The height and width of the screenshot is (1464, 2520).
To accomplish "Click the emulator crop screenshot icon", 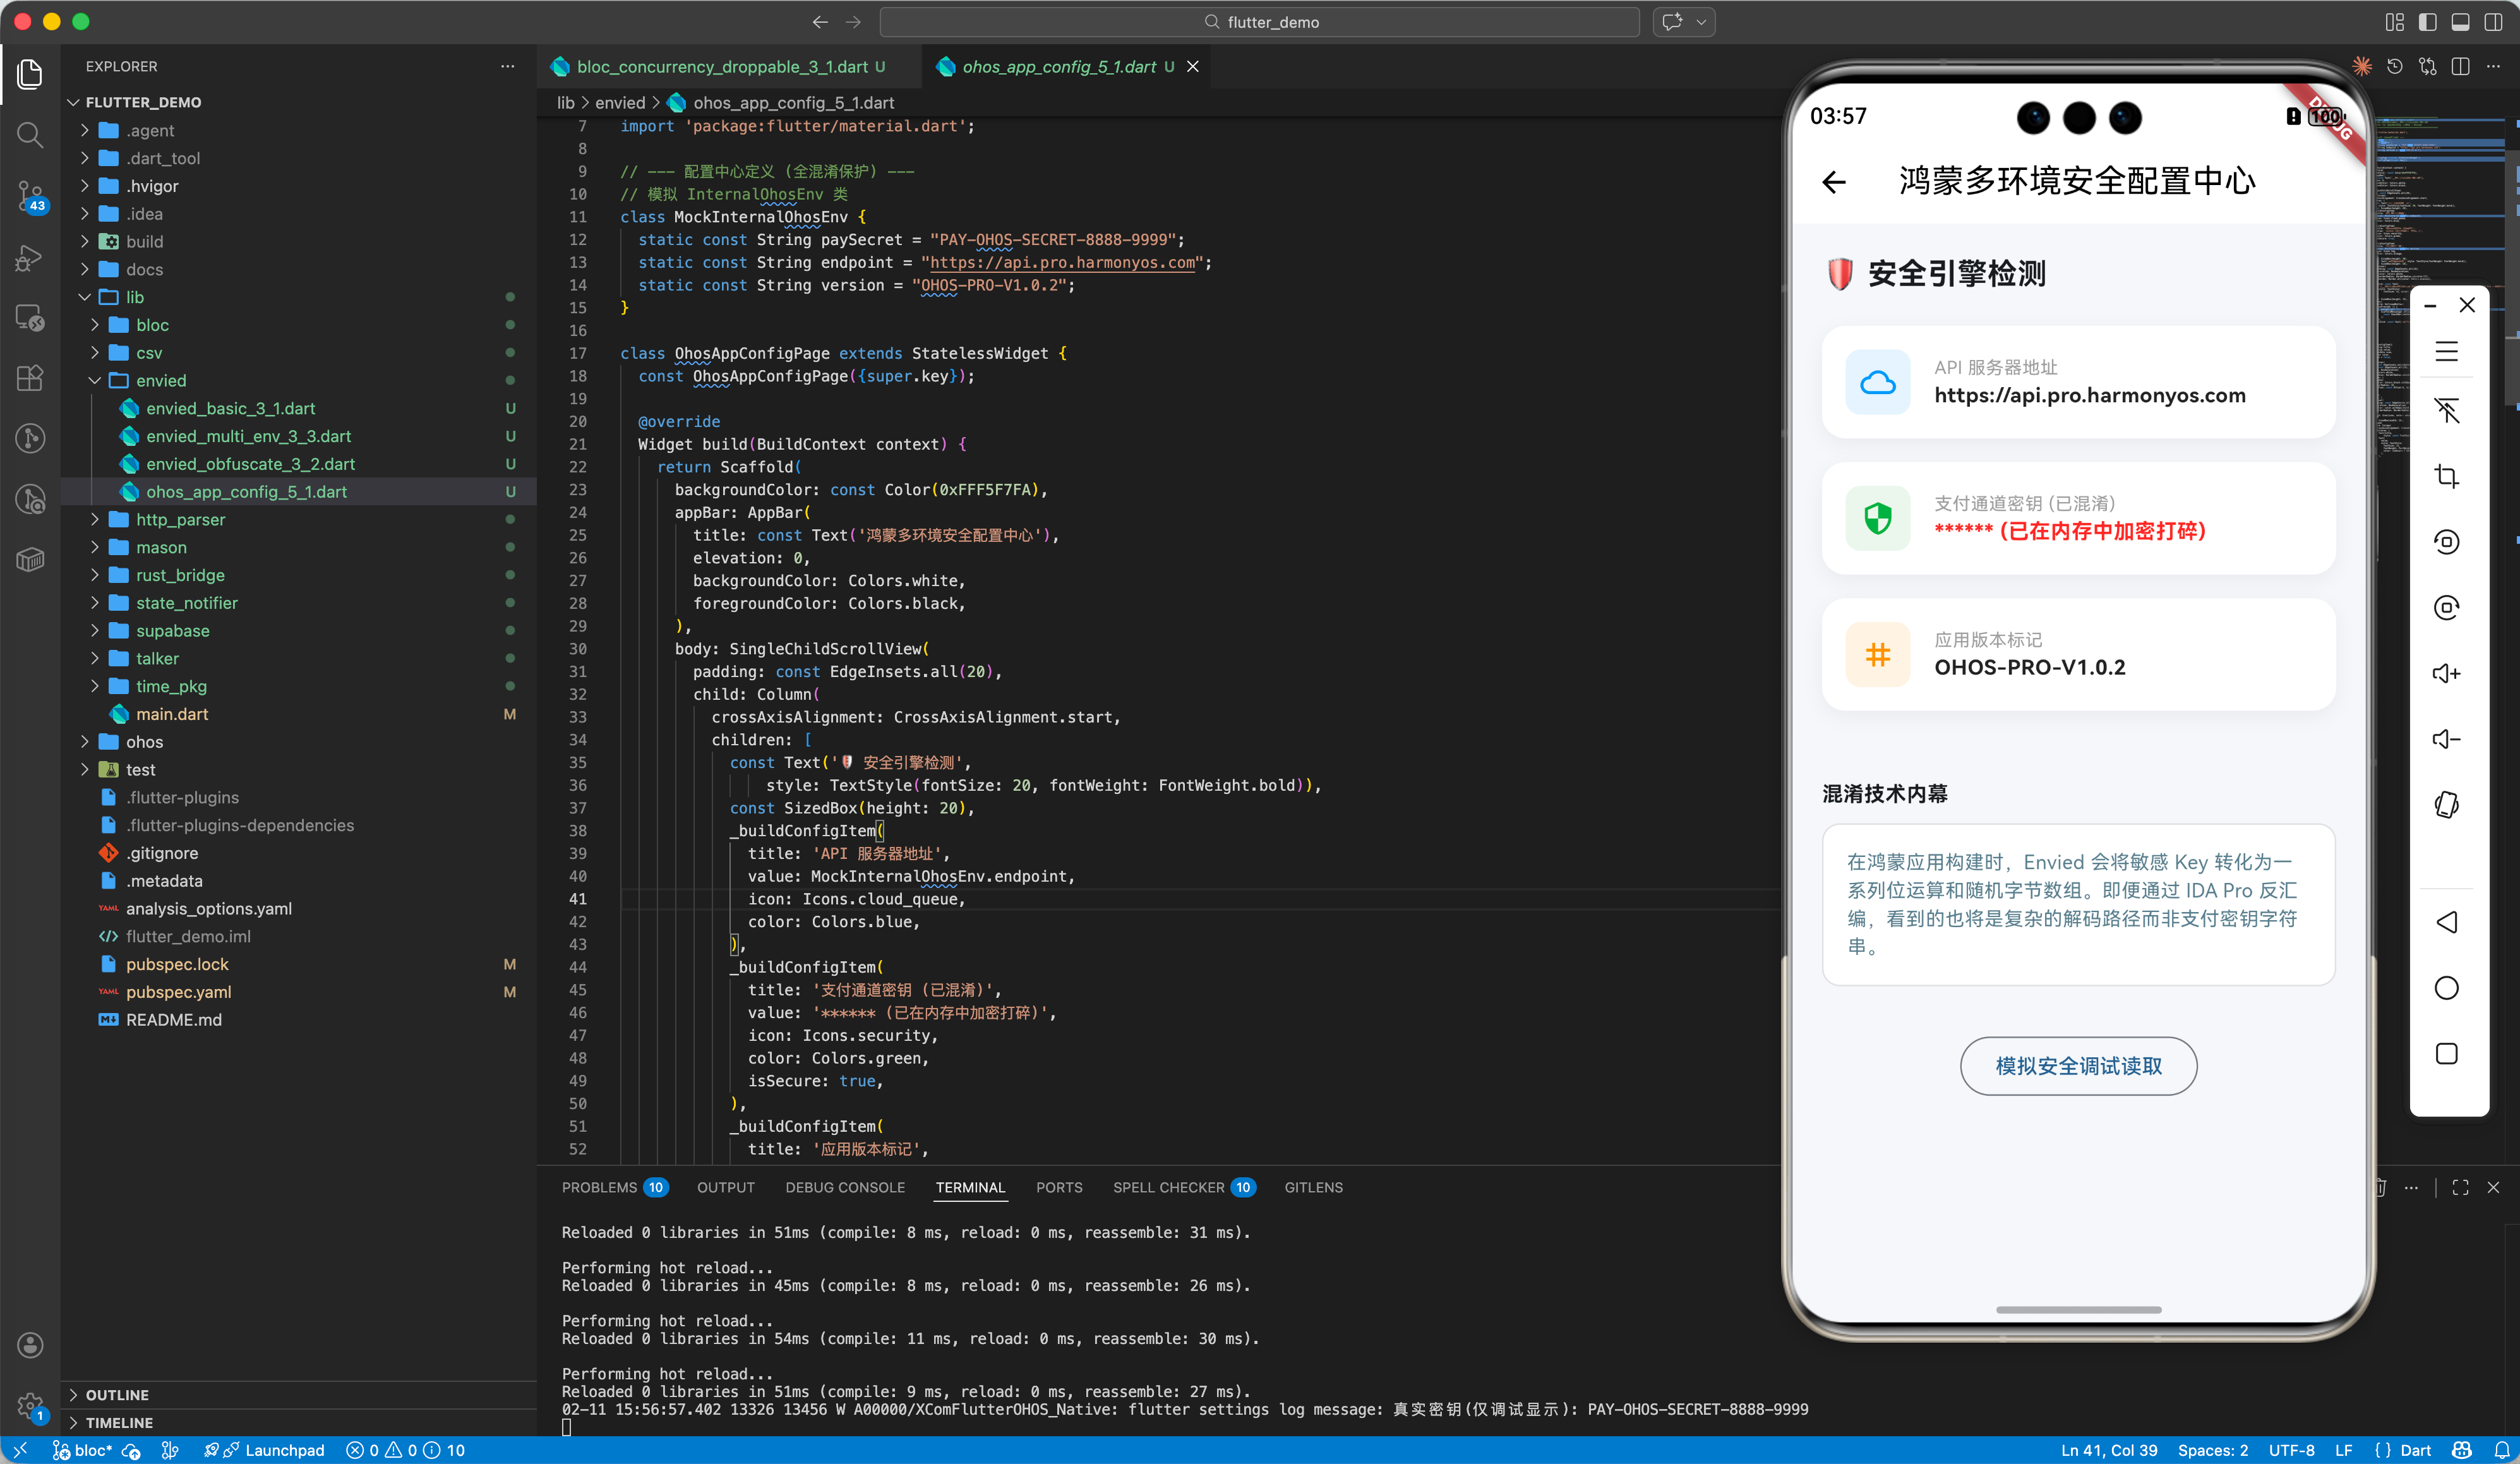I will click(2446, 476).
